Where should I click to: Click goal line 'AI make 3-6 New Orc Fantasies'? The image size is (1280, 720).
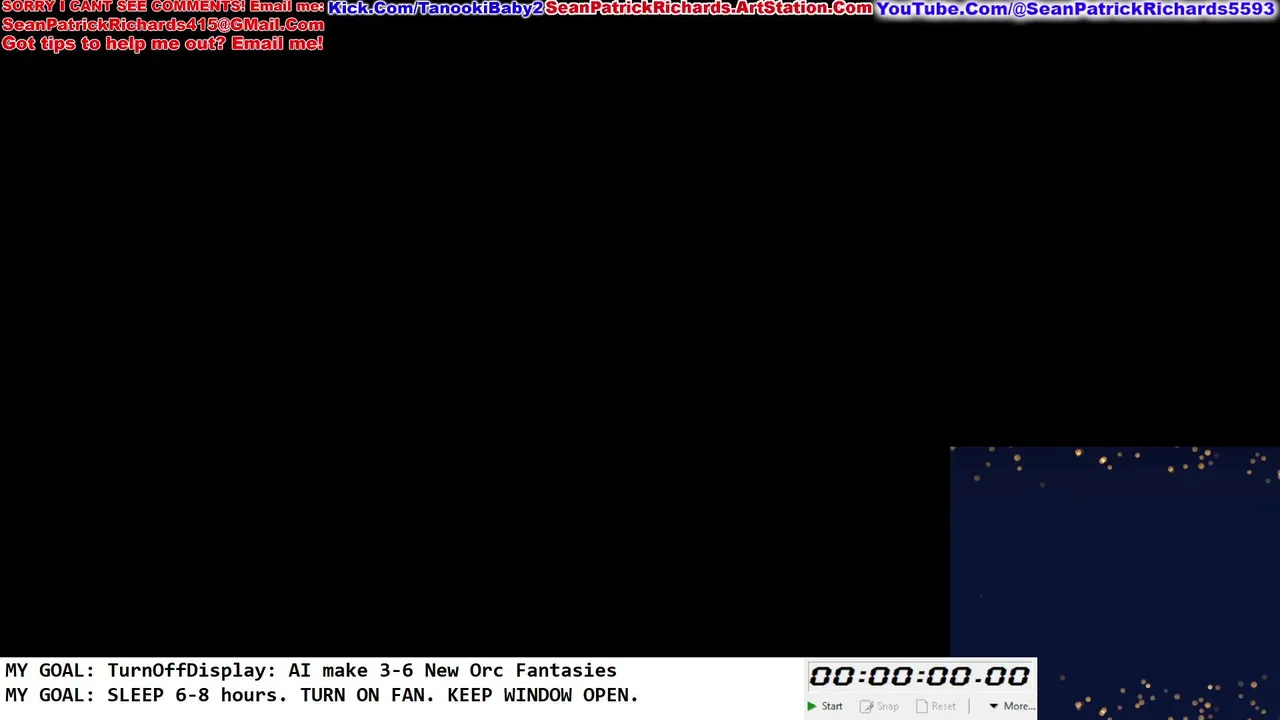pyautogui.click(x=452, y=671)
